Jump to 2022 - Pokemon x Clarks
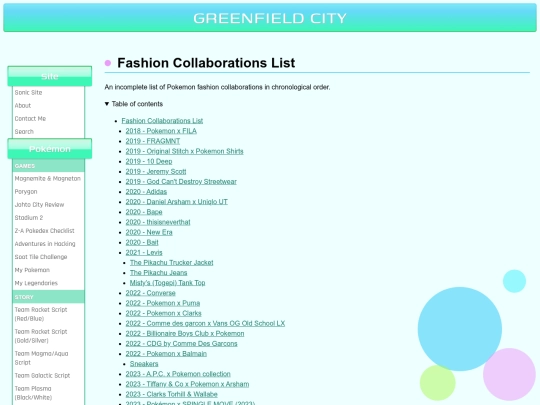The width and height of the screenshot is (540, 405). coord(164,313)
